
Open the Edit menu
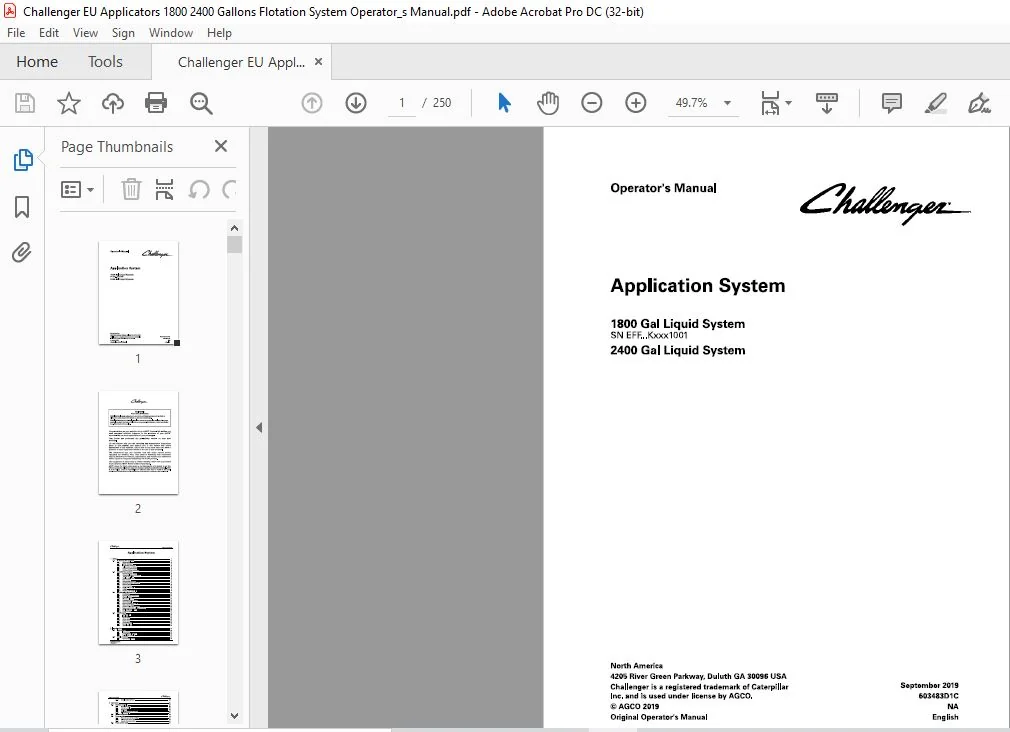click(x=49, y=33)
